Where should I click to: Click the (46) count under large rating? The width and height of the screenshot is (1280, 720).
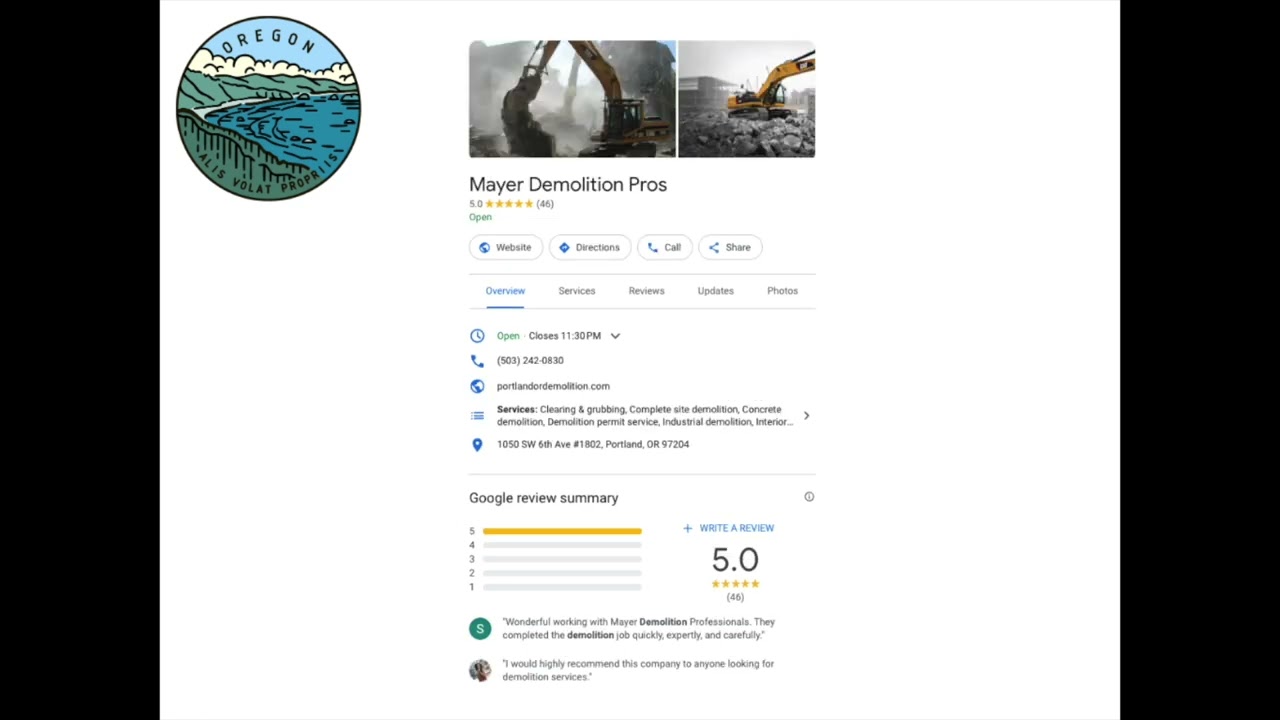point(735,597)
